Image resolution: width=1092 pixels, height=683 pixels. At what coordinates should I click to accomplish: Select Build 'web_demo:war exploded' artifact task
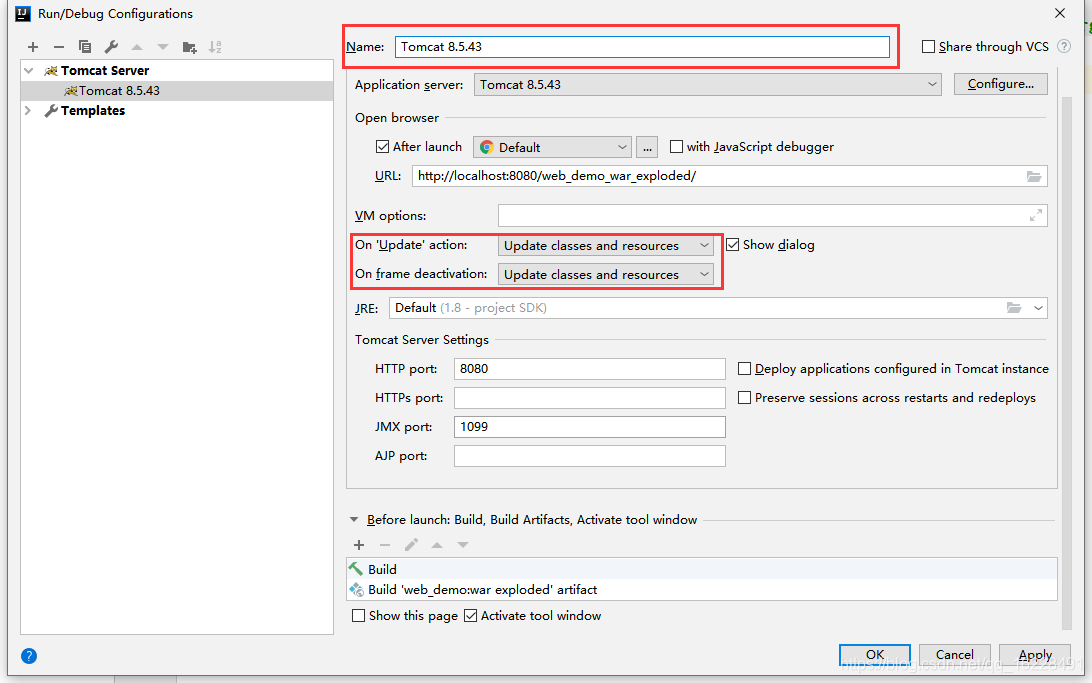[701, 590]
